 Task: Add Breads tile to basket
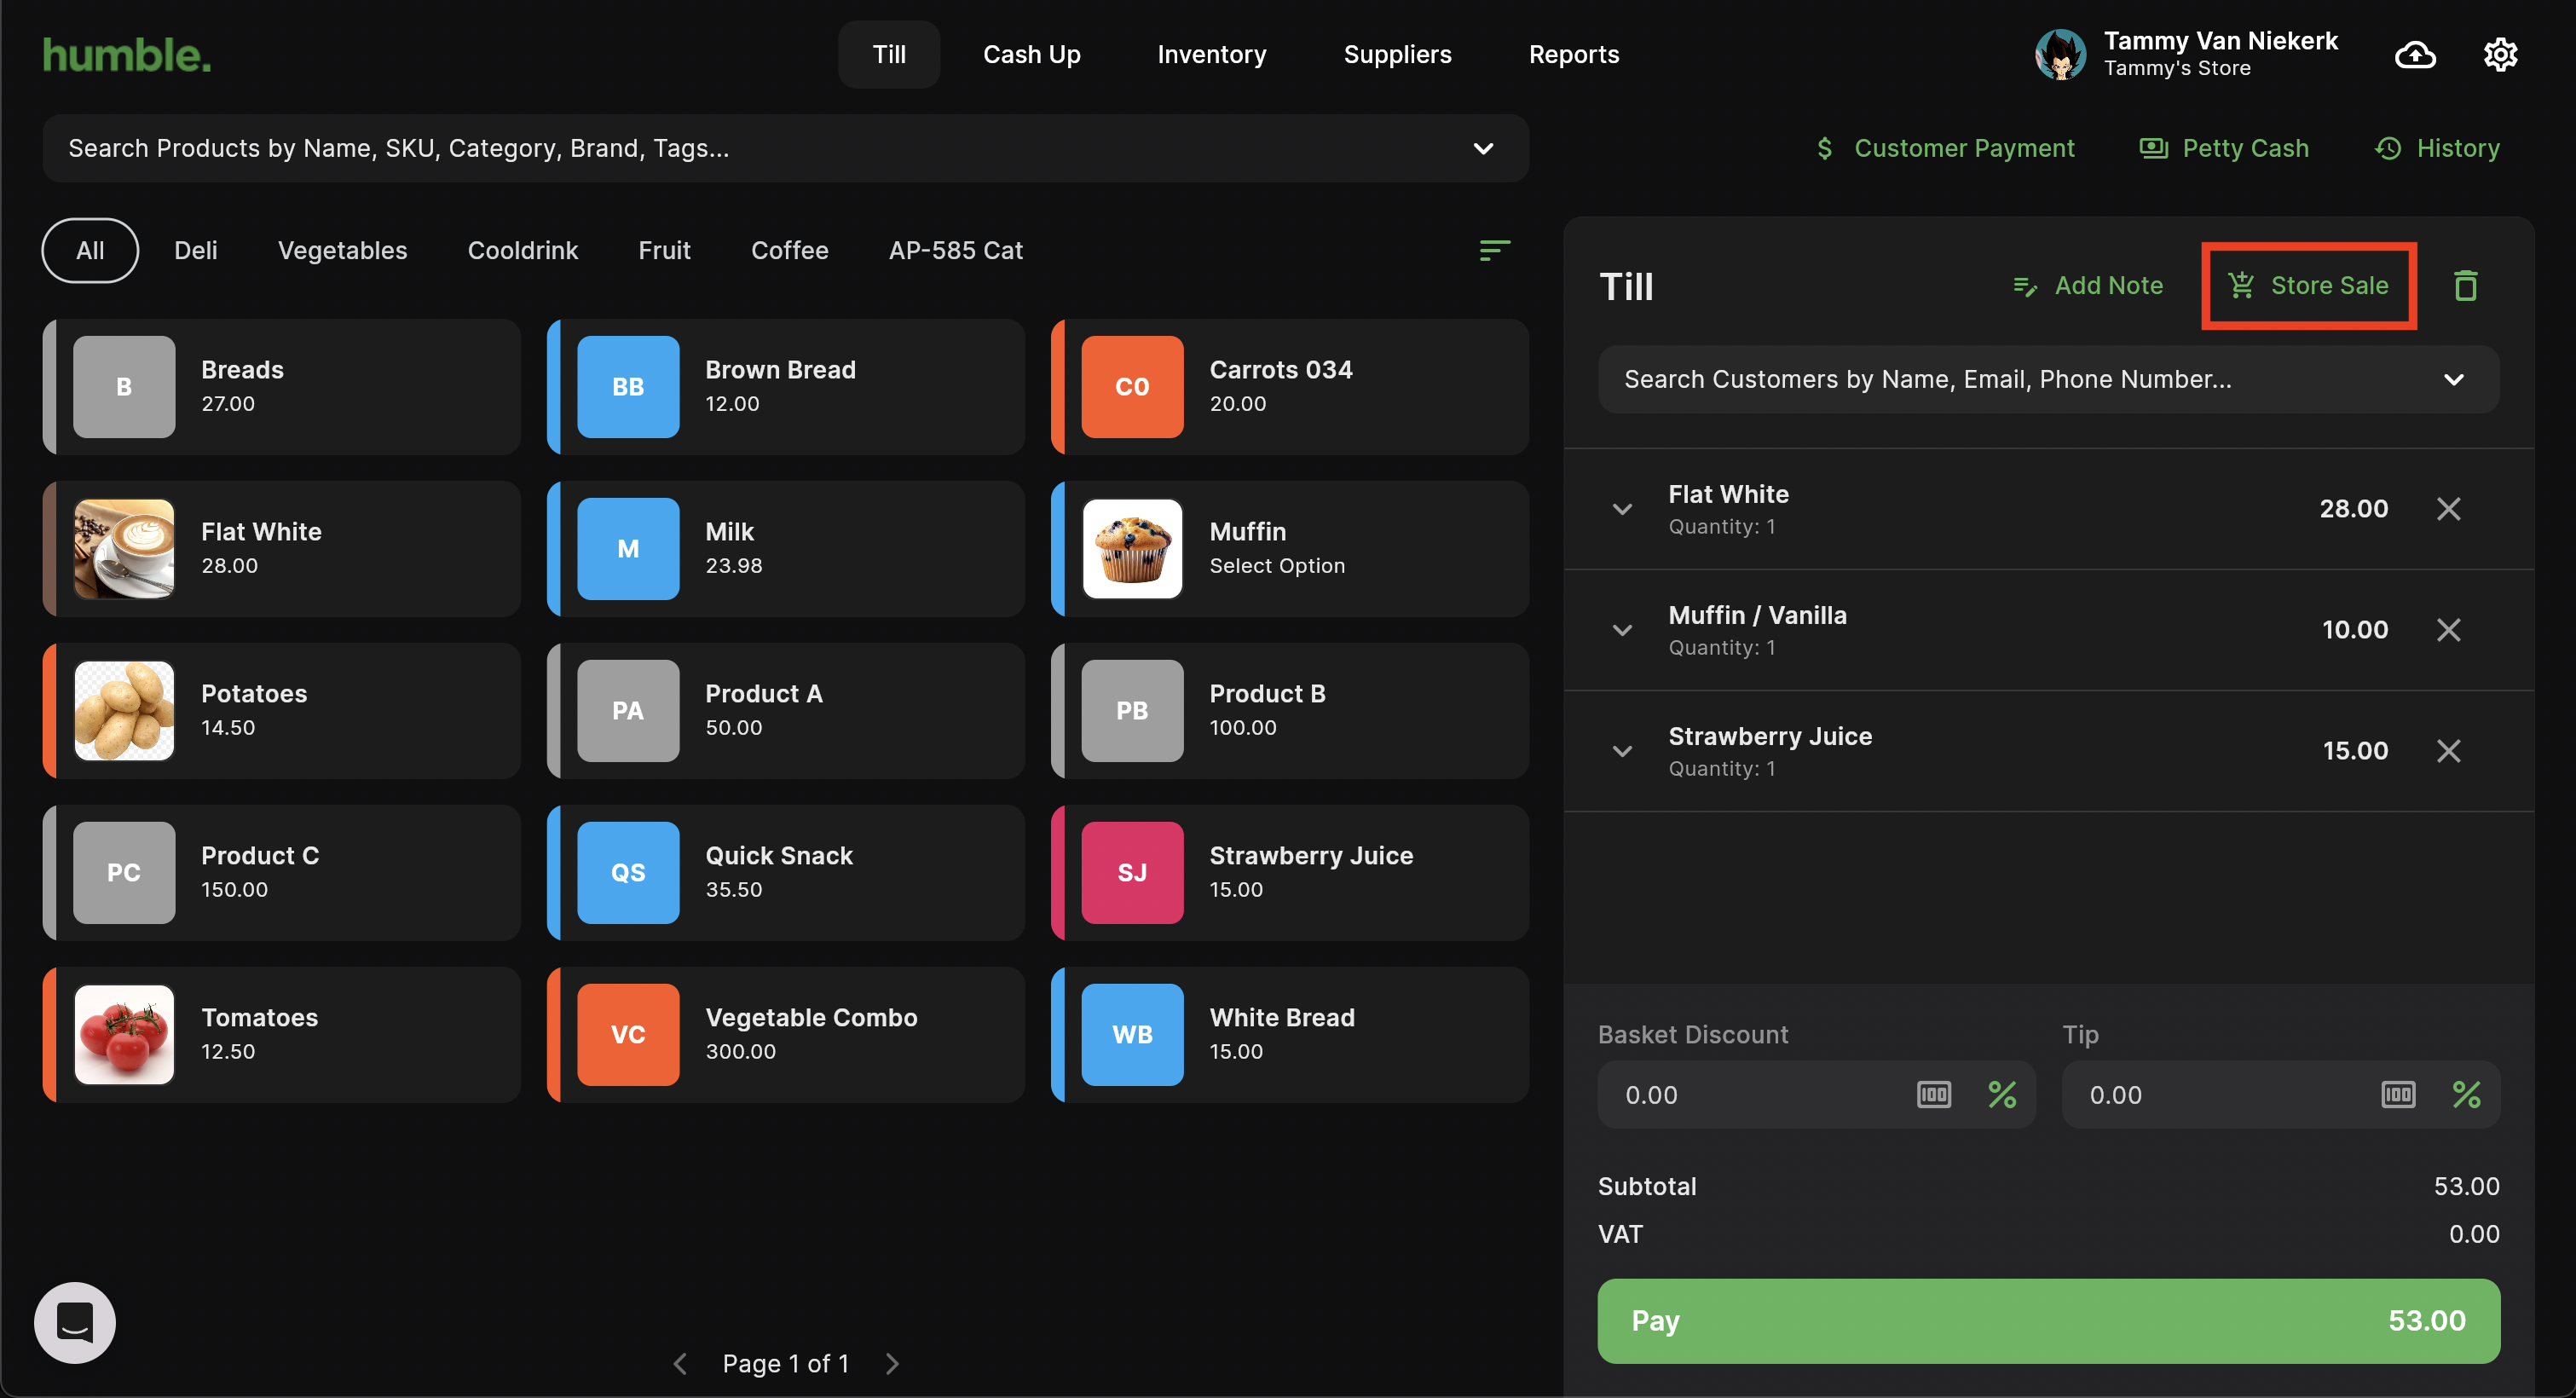[x=282, y=387]
